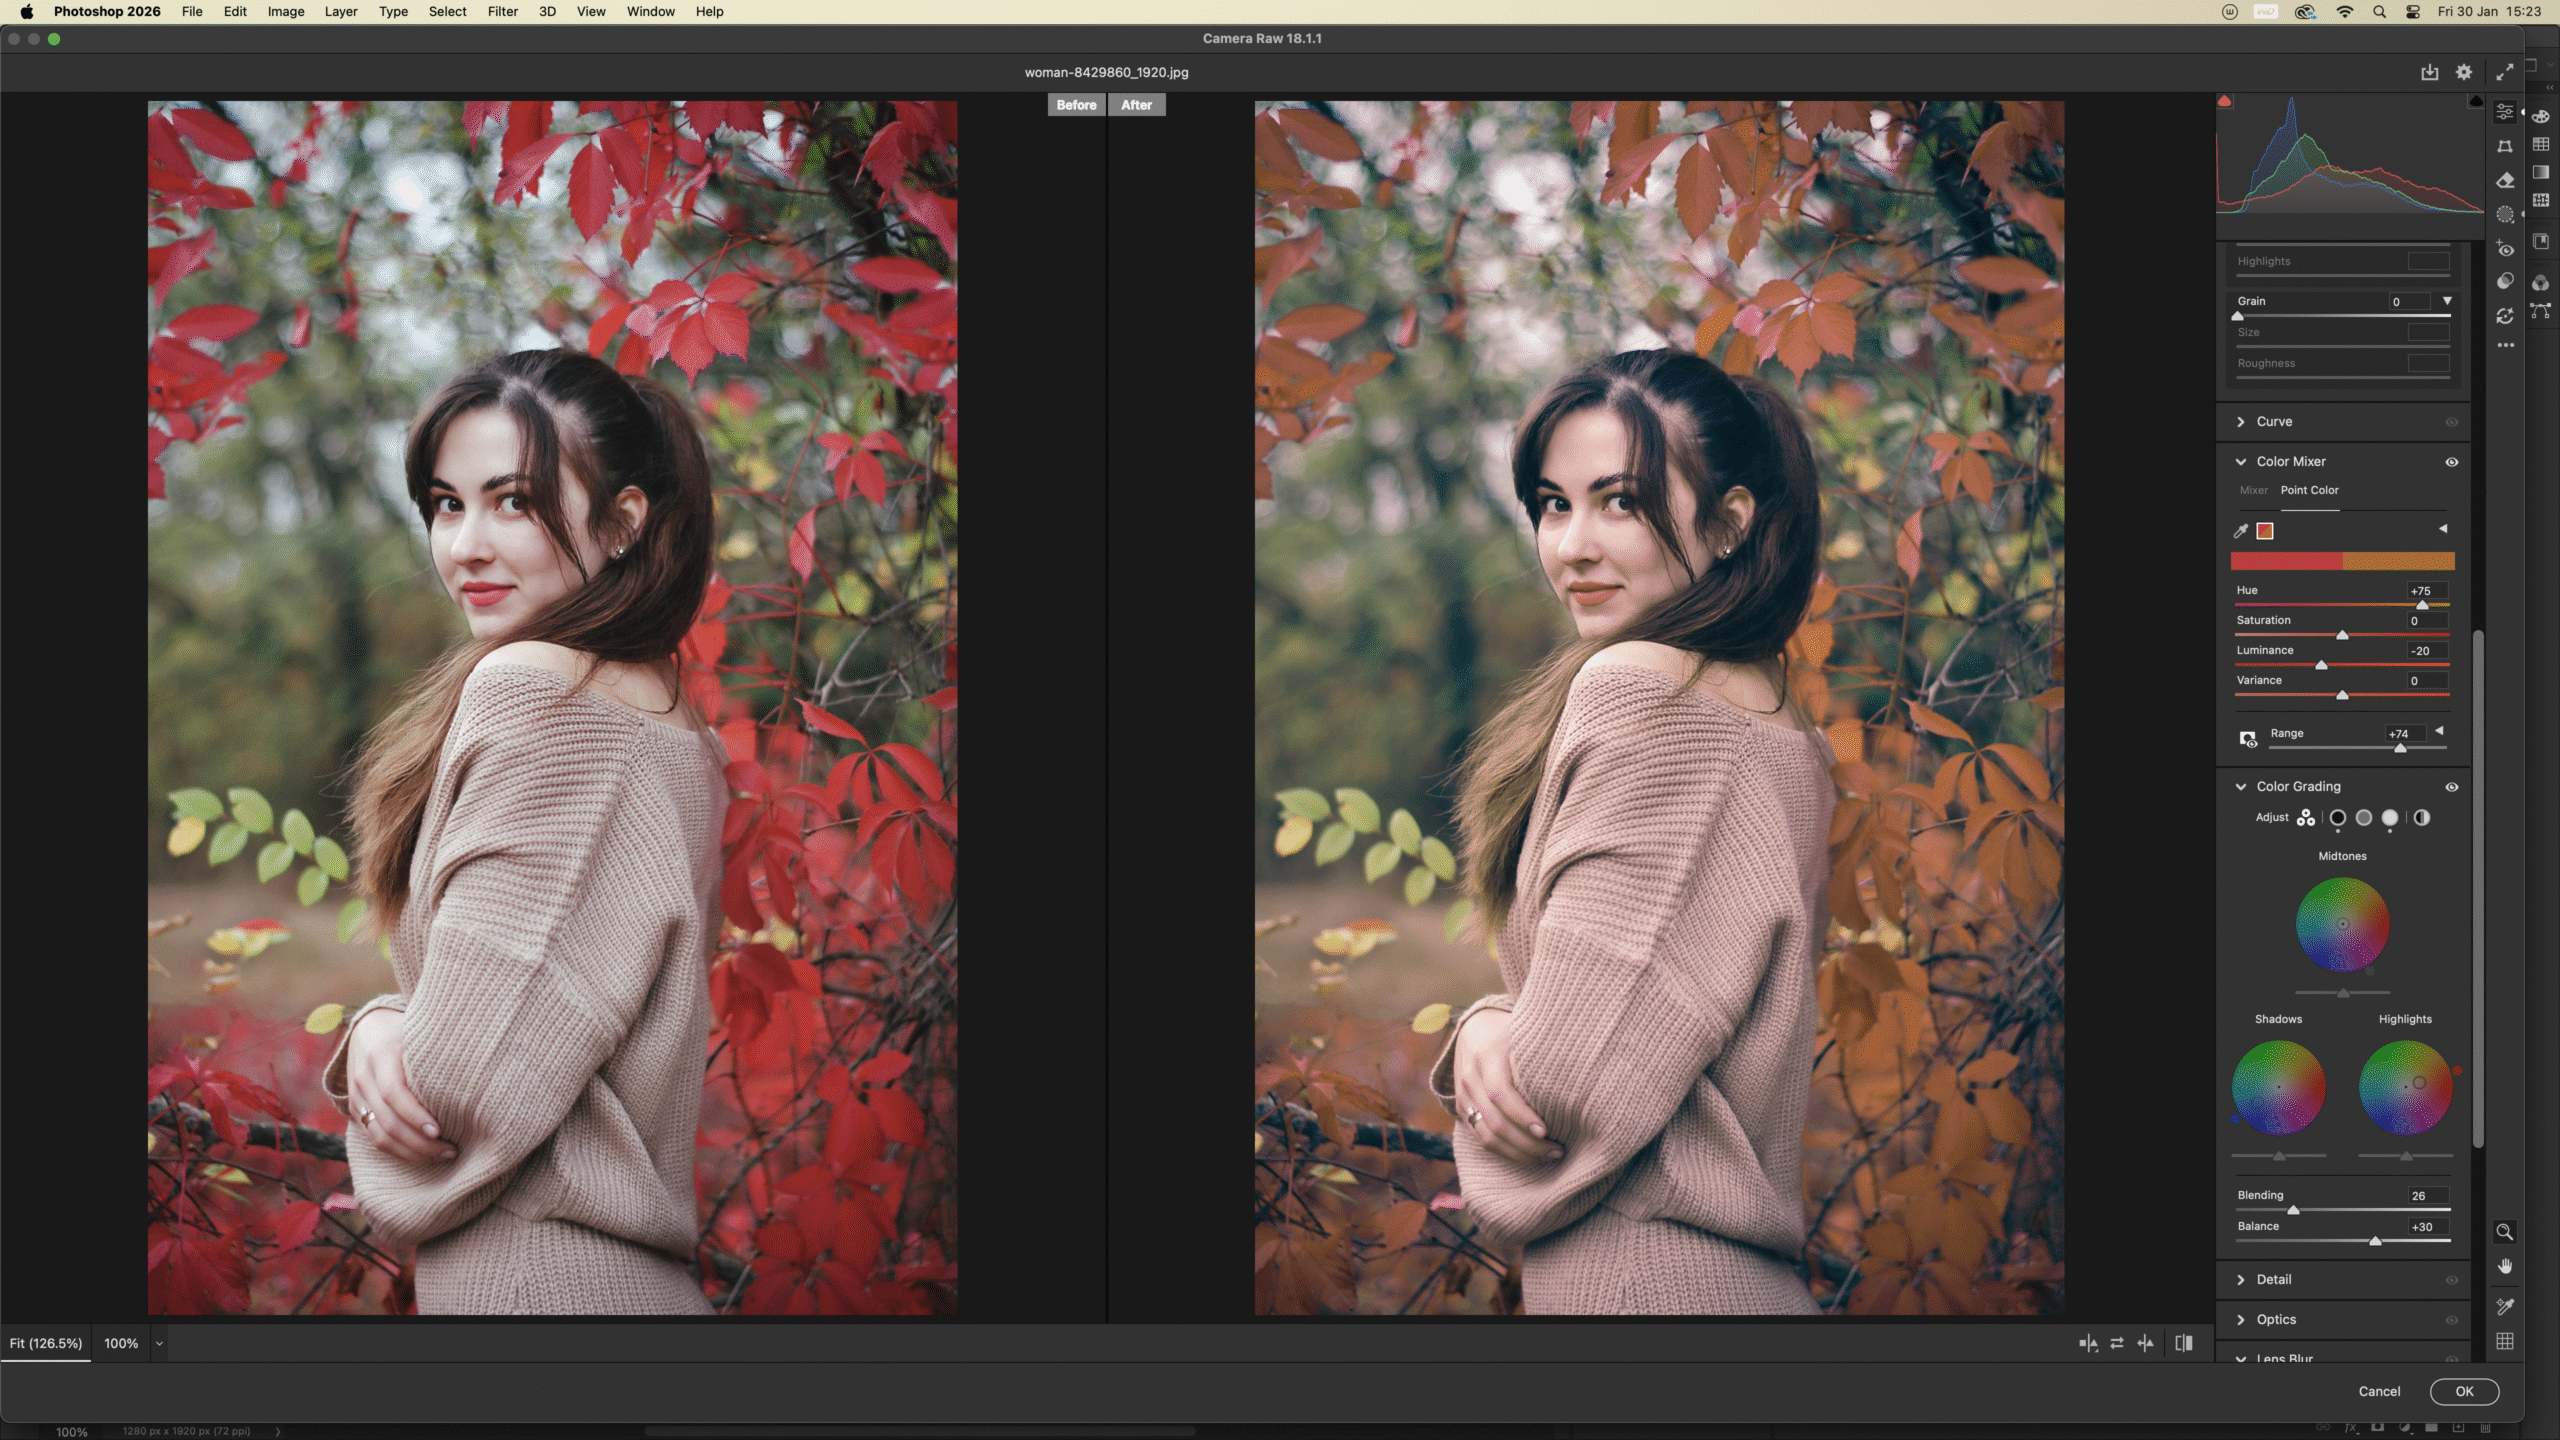Click the Hue slider handle

(x=2422, y=606)
